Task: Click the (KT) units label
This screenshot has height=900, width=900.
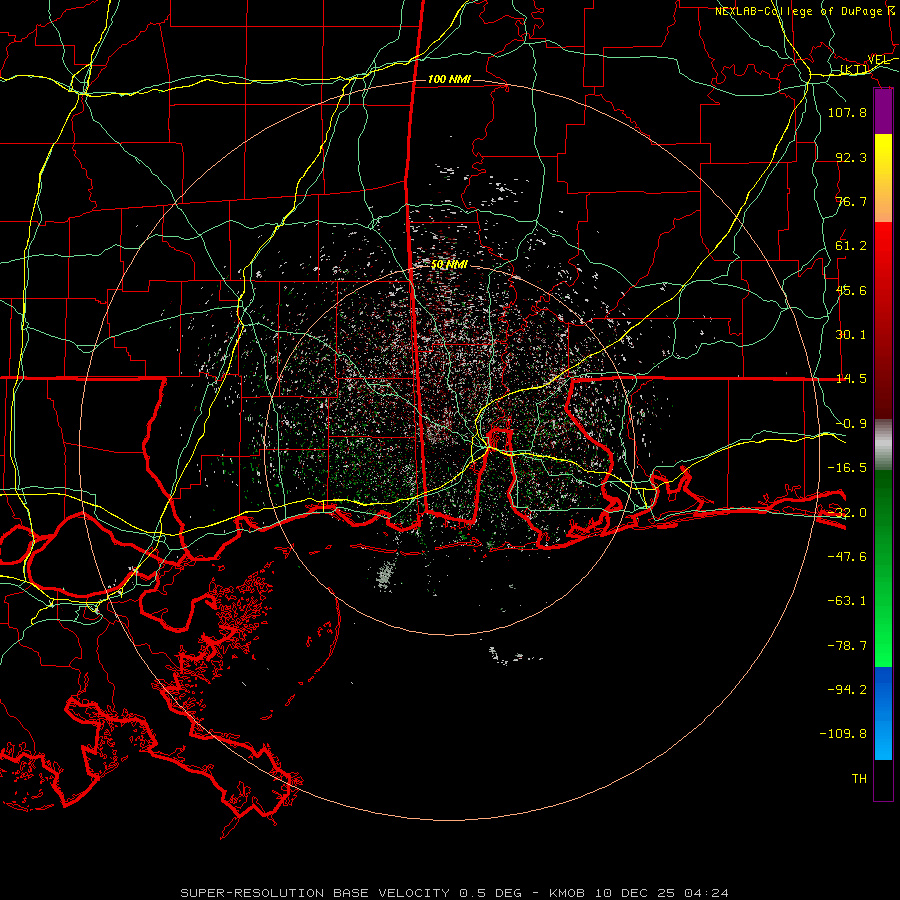Action: pyautogui.click(x=854, y=70)
